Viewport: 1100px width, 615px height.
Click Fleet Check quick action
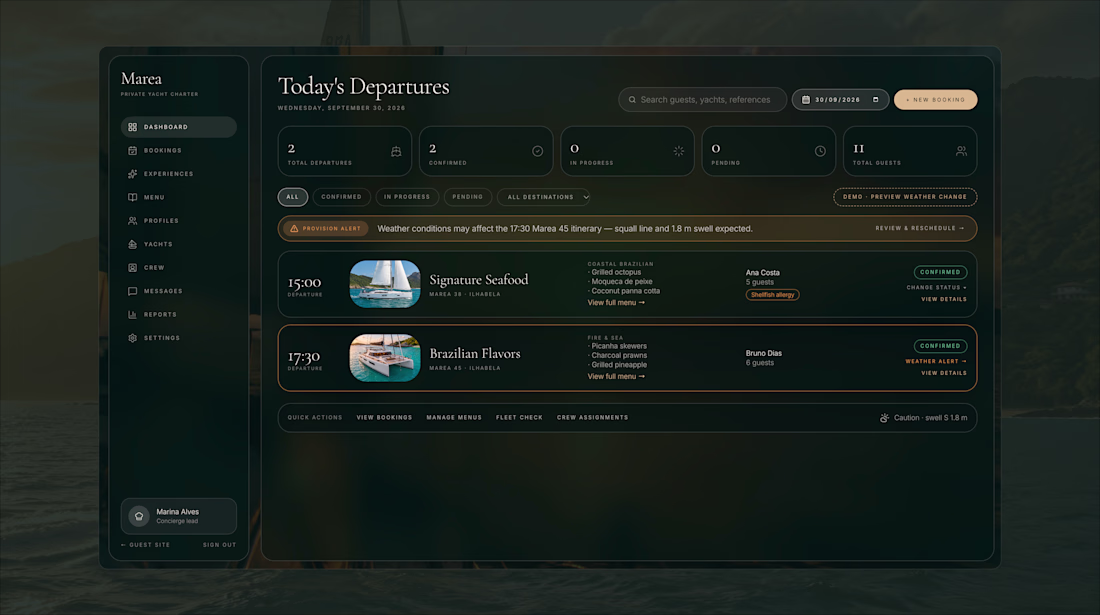point(519,418)
